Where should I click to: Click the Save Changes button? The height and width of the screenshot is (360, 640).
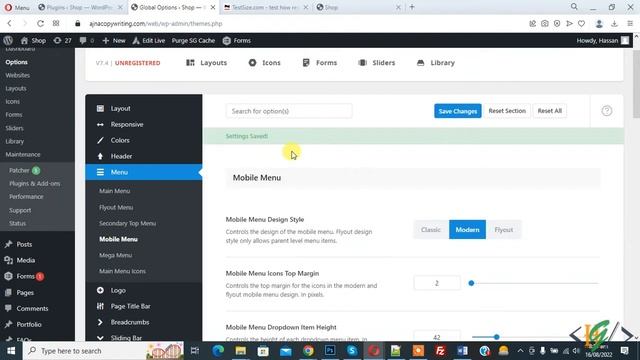[458, 111]
